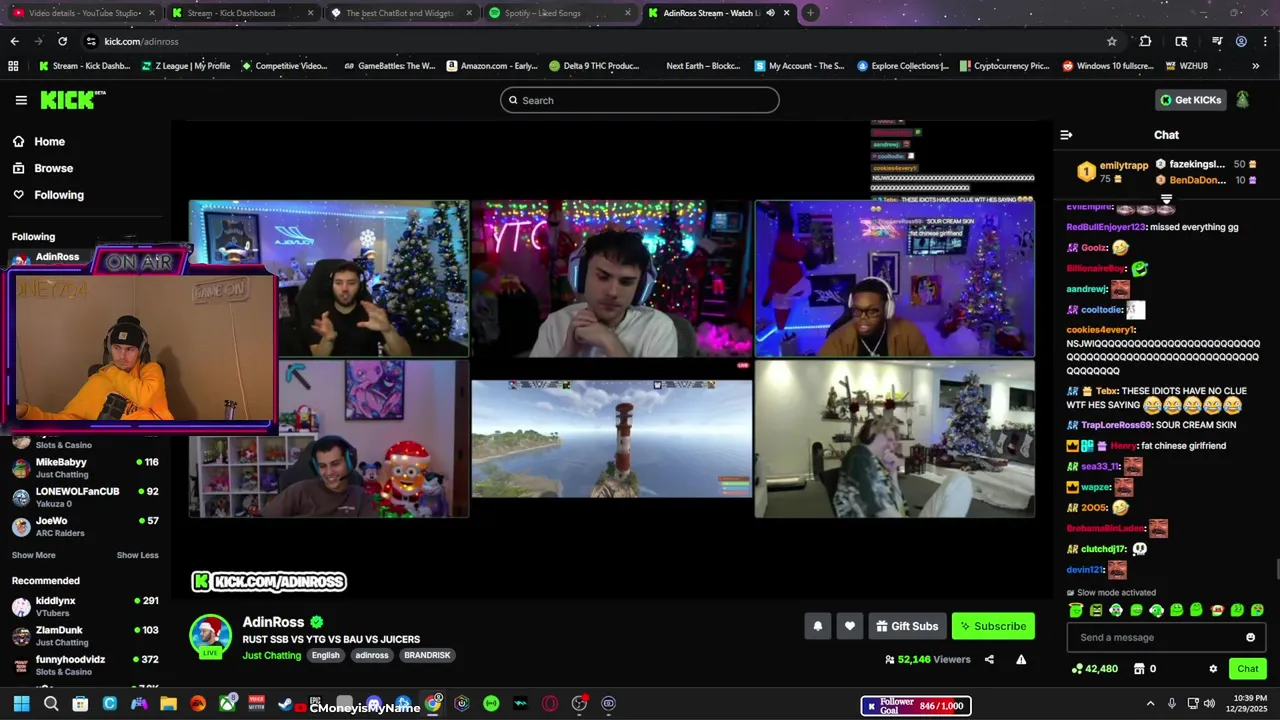The height and width of the screenshot is (720, 1280).
Task: Open LONEWOLFanCUB channel in sidebar
Action: 85,496
